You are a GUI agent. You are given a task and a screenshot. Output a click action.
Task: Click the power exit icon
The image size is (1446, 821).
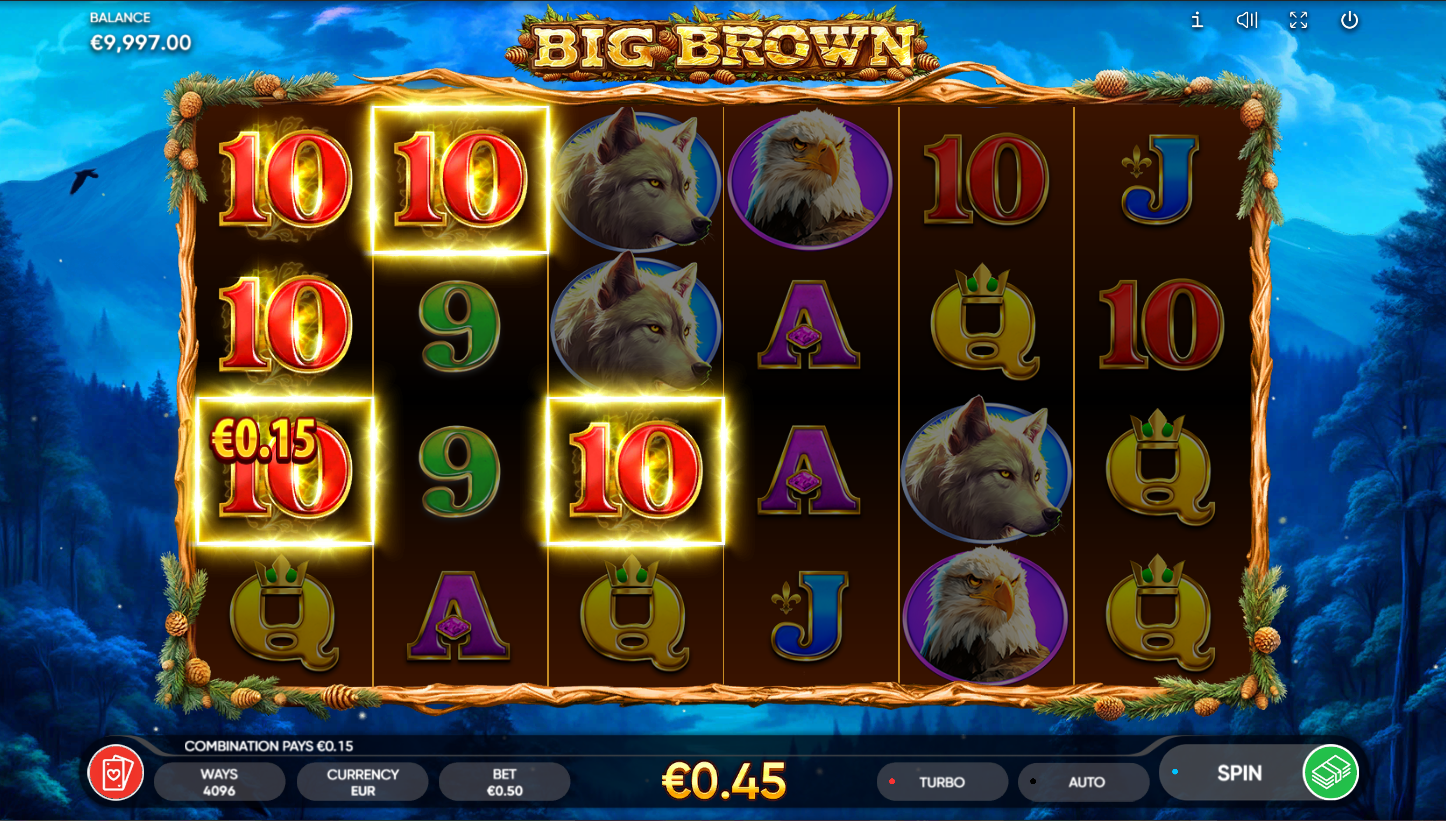pyautogui.click(x=1350, y=20)
